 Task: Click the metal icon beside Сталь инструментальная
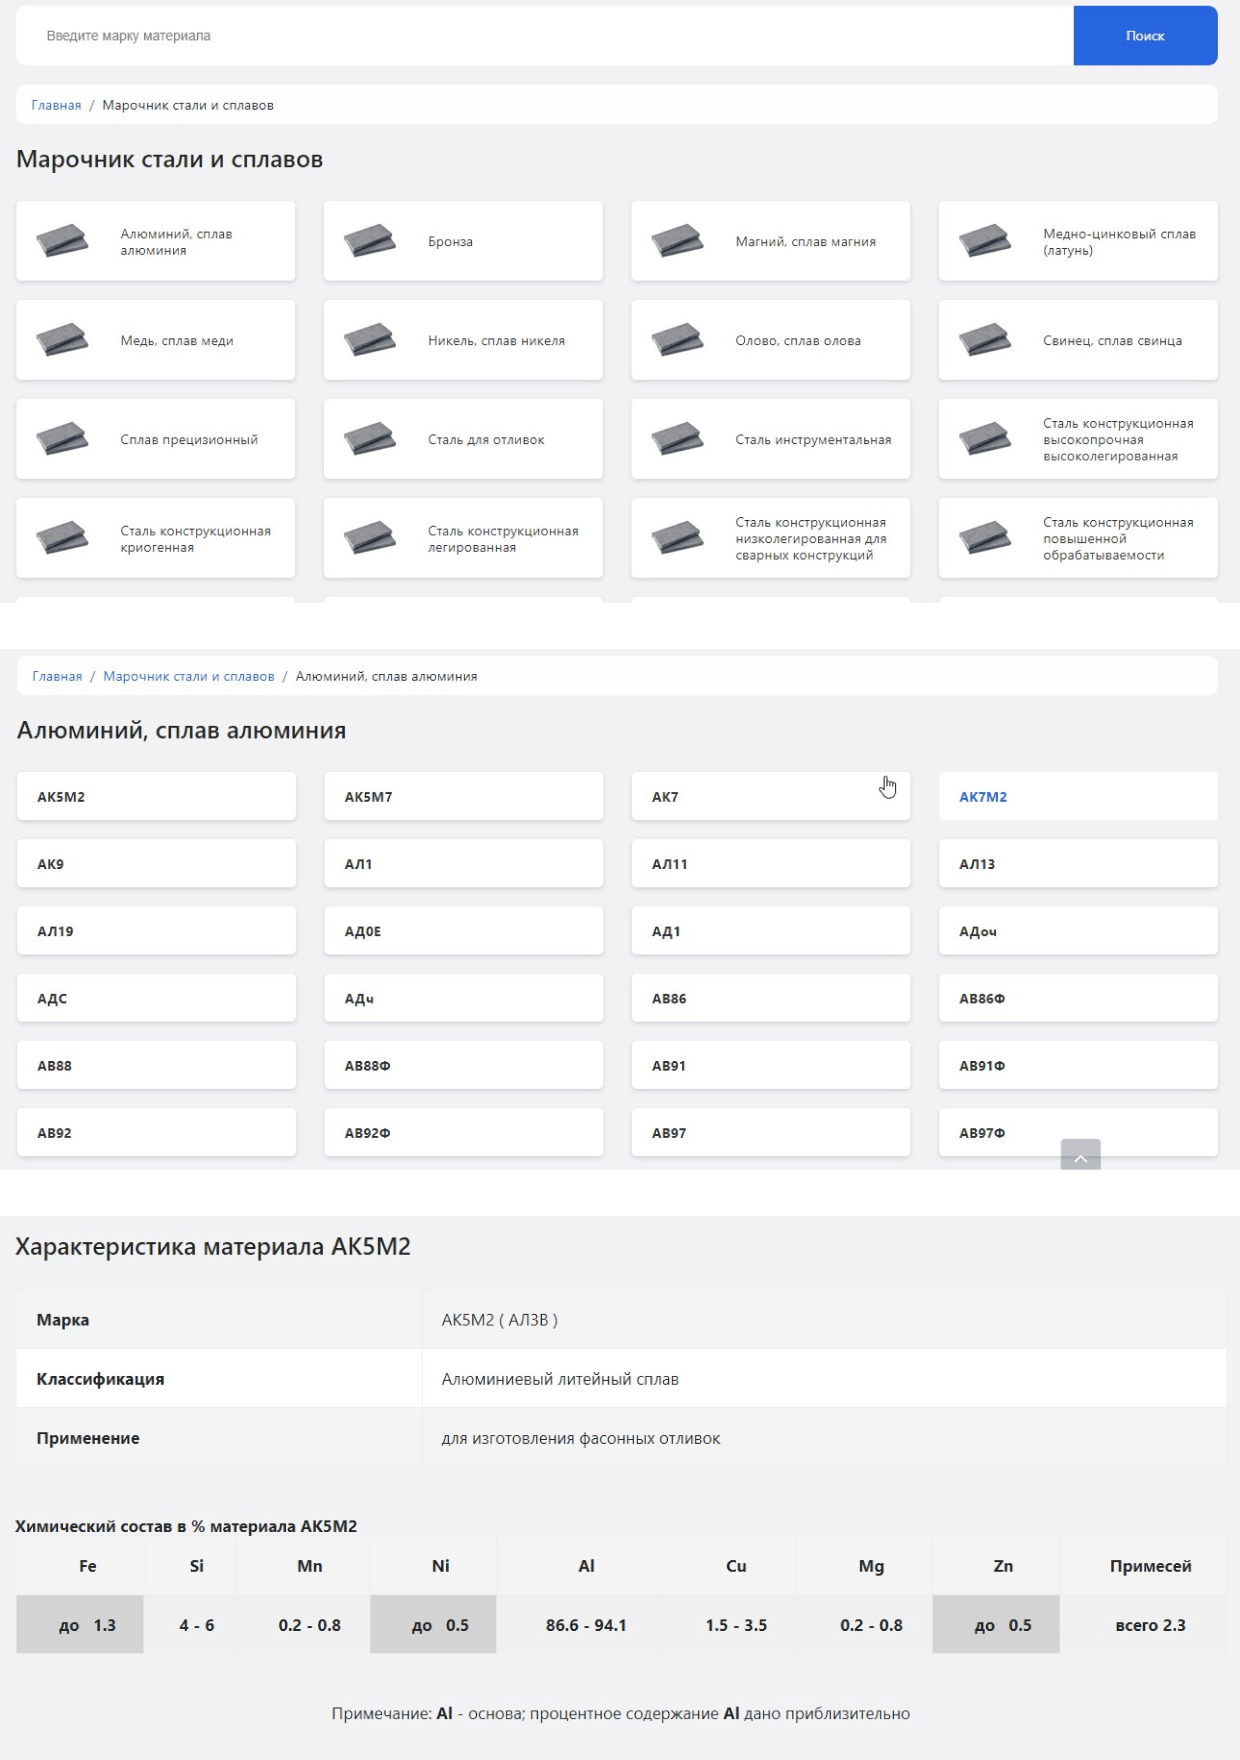tap(677, 439)
